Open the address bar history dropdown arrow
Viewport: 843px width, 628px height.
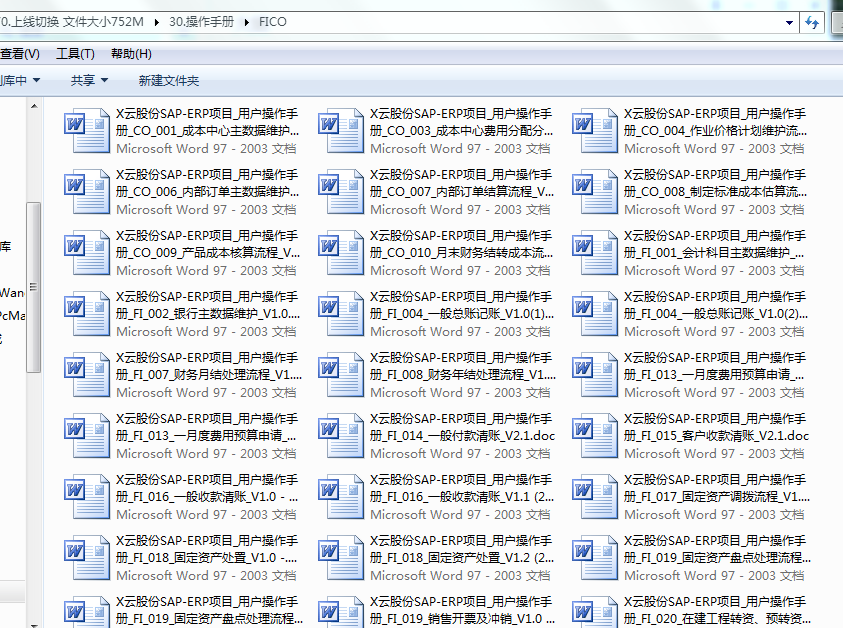790,22
